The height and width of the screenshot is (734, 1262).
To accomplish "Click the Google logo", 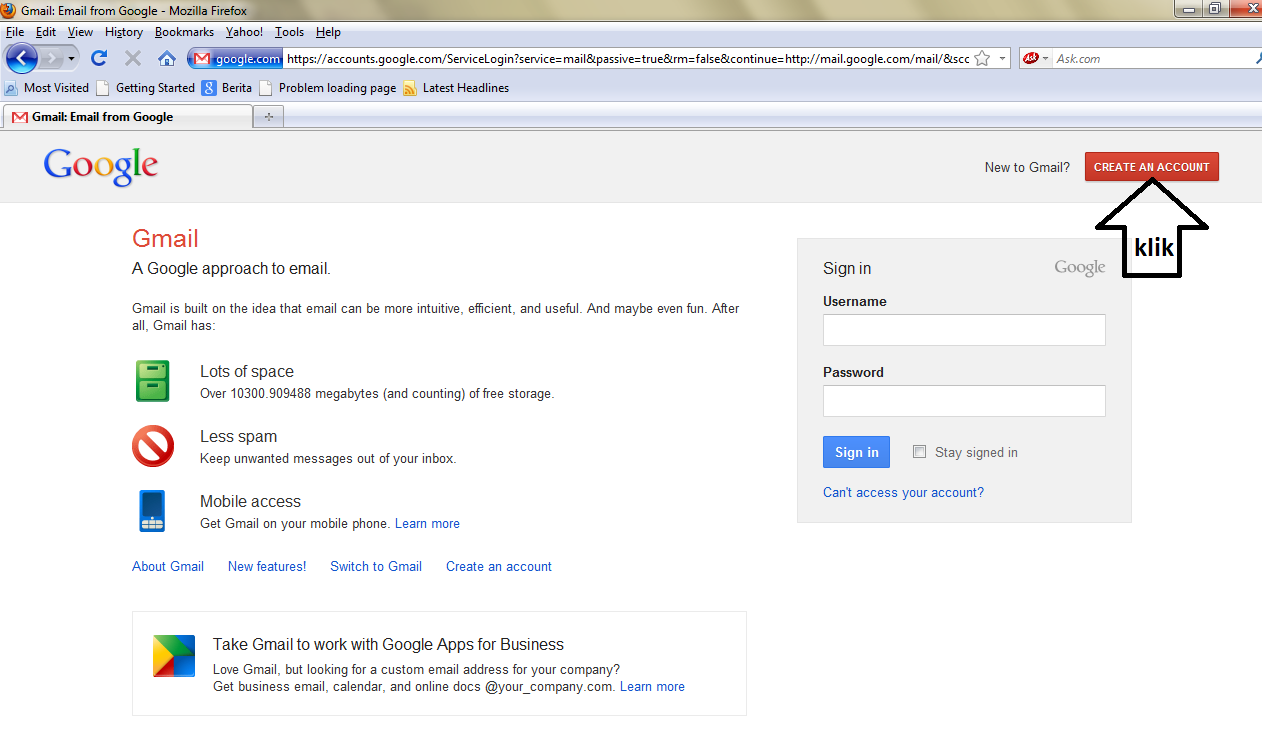I will [100, 167].
